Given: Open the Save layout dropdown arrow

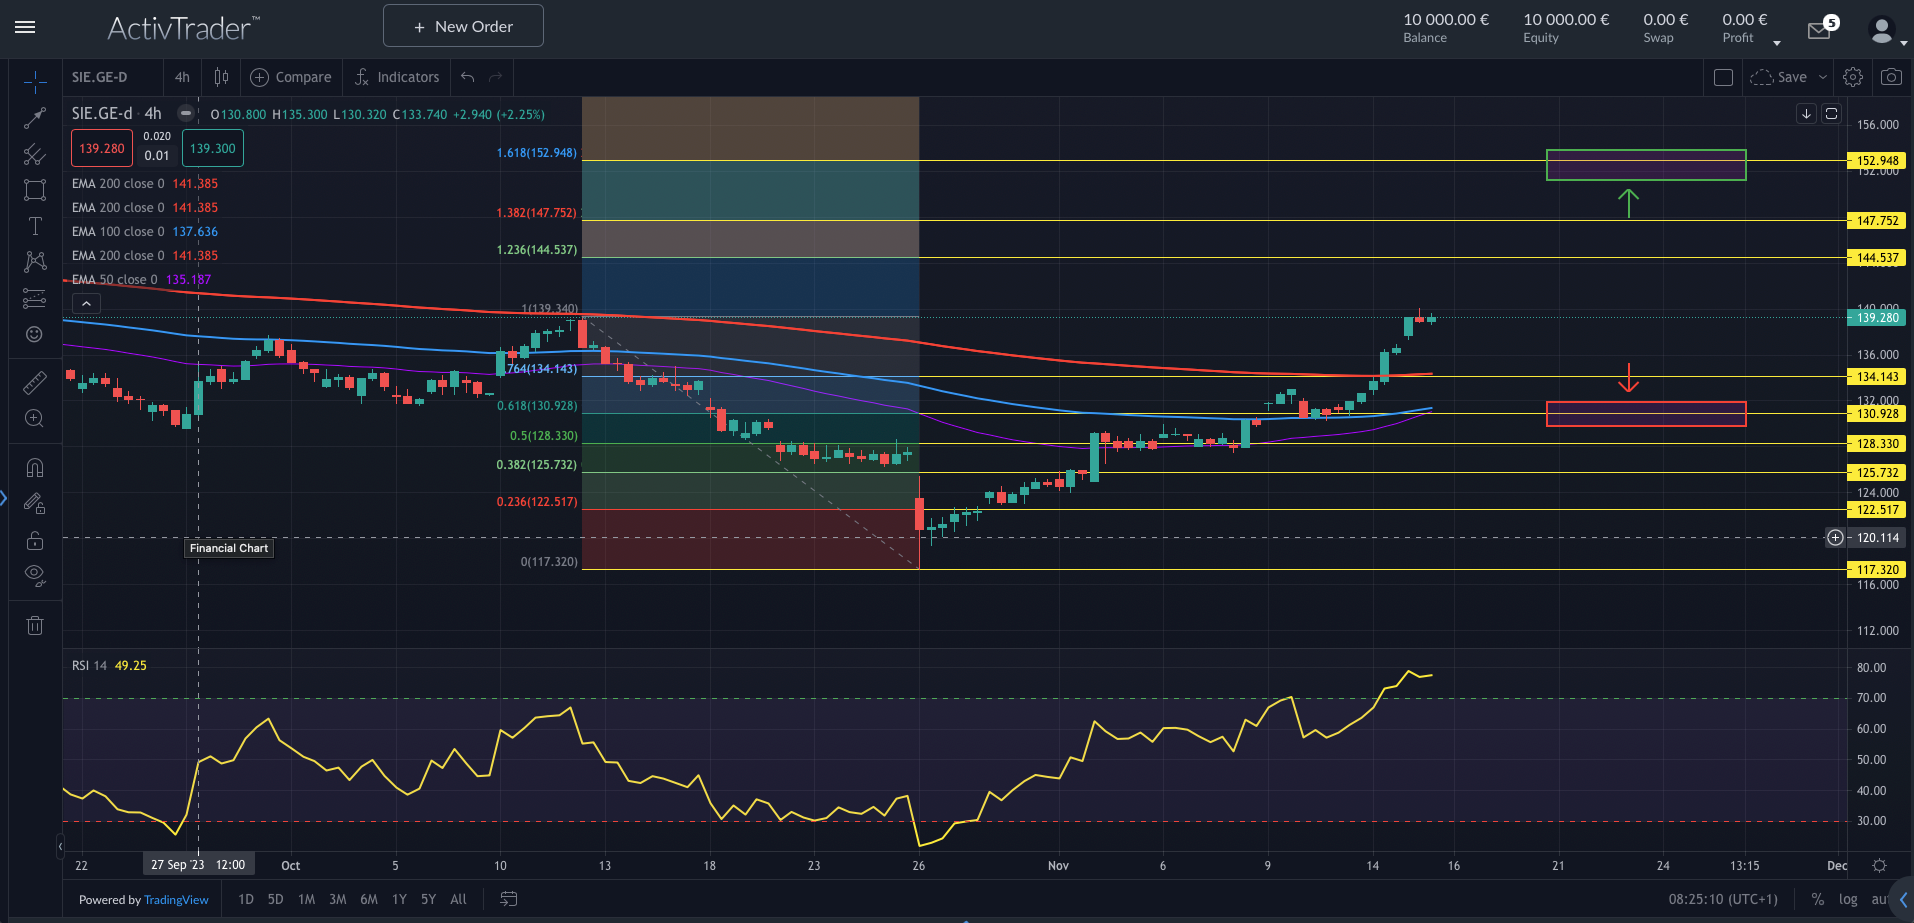Looking at the screenshot, I should (1823, 77).
